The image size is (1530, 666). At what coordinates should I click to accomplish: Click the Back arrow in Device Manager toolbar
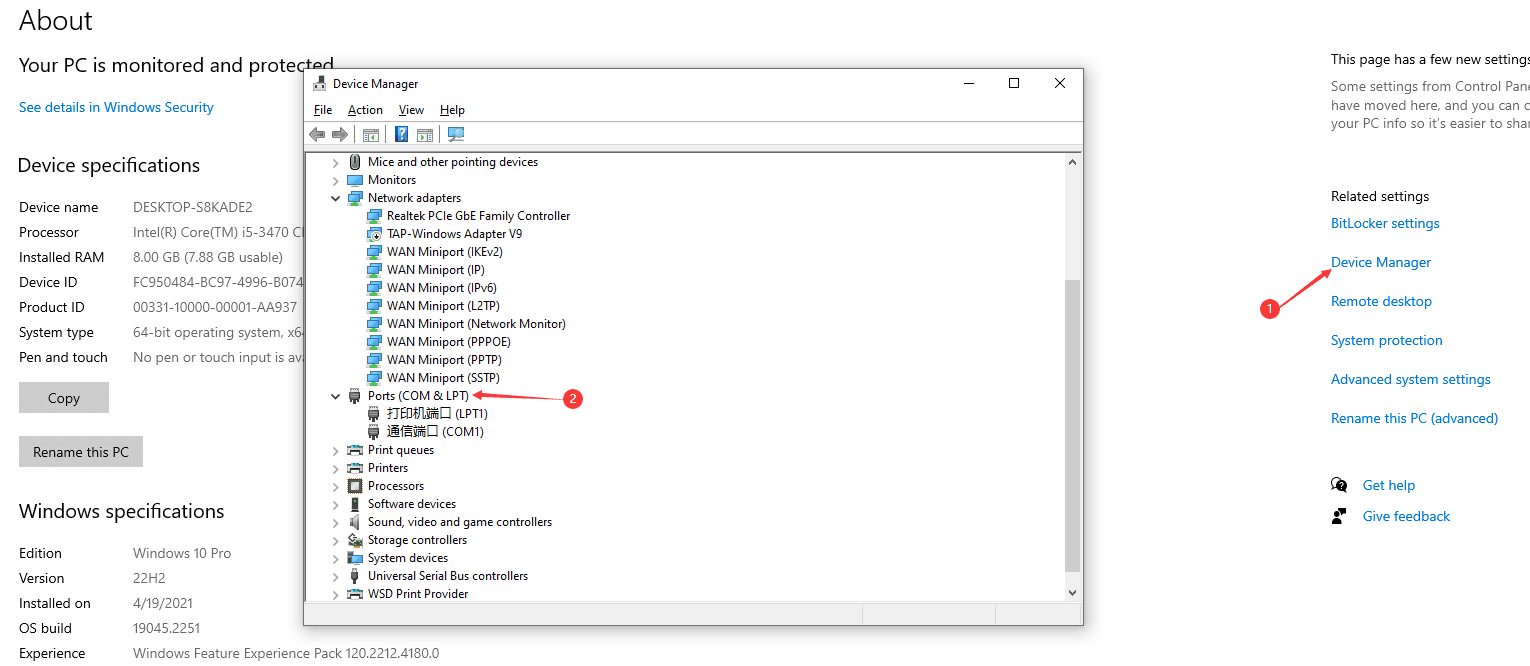[317, 135]
